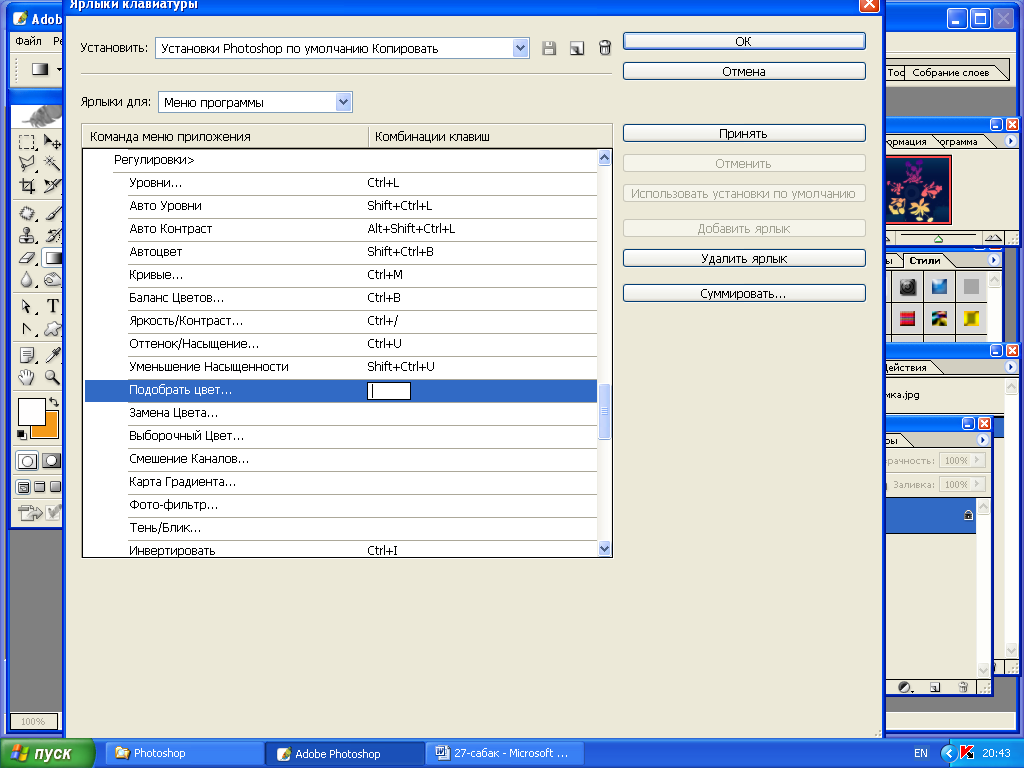This screenshot has width=1024, height=768.
Task: Open the Navigator palette flyout menu
Action: [1010, 141]
